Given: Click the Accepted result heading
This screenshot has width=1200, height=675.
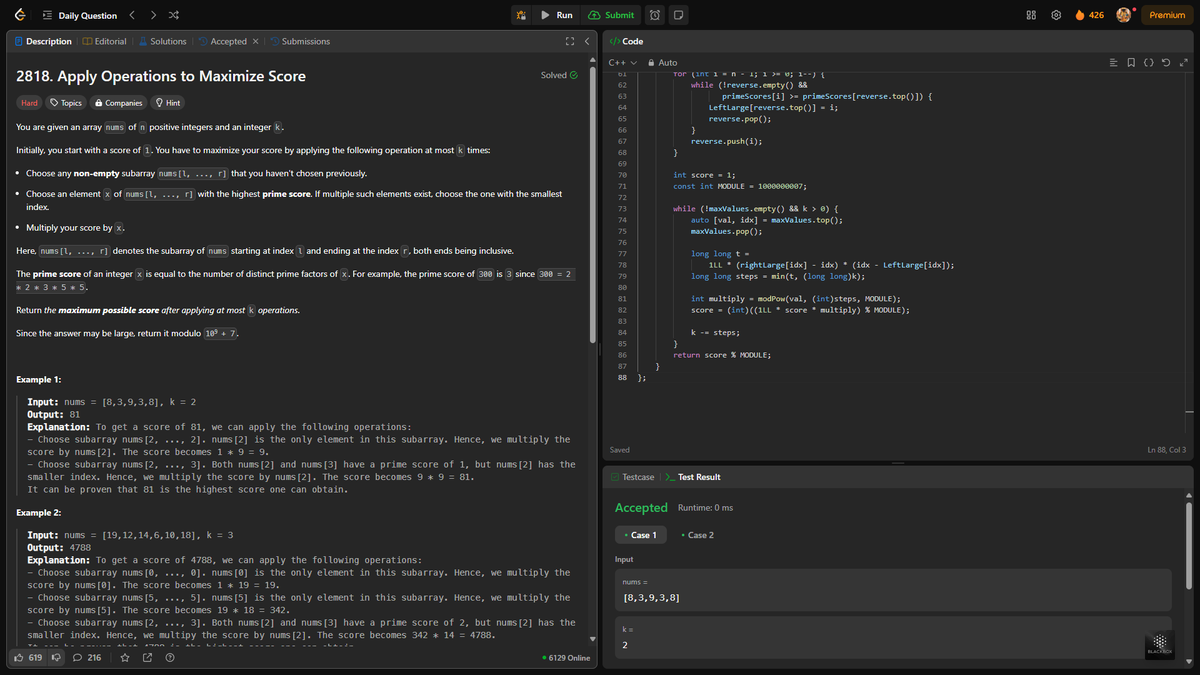Looking at the screenshot, I should [x=641, y=507].
